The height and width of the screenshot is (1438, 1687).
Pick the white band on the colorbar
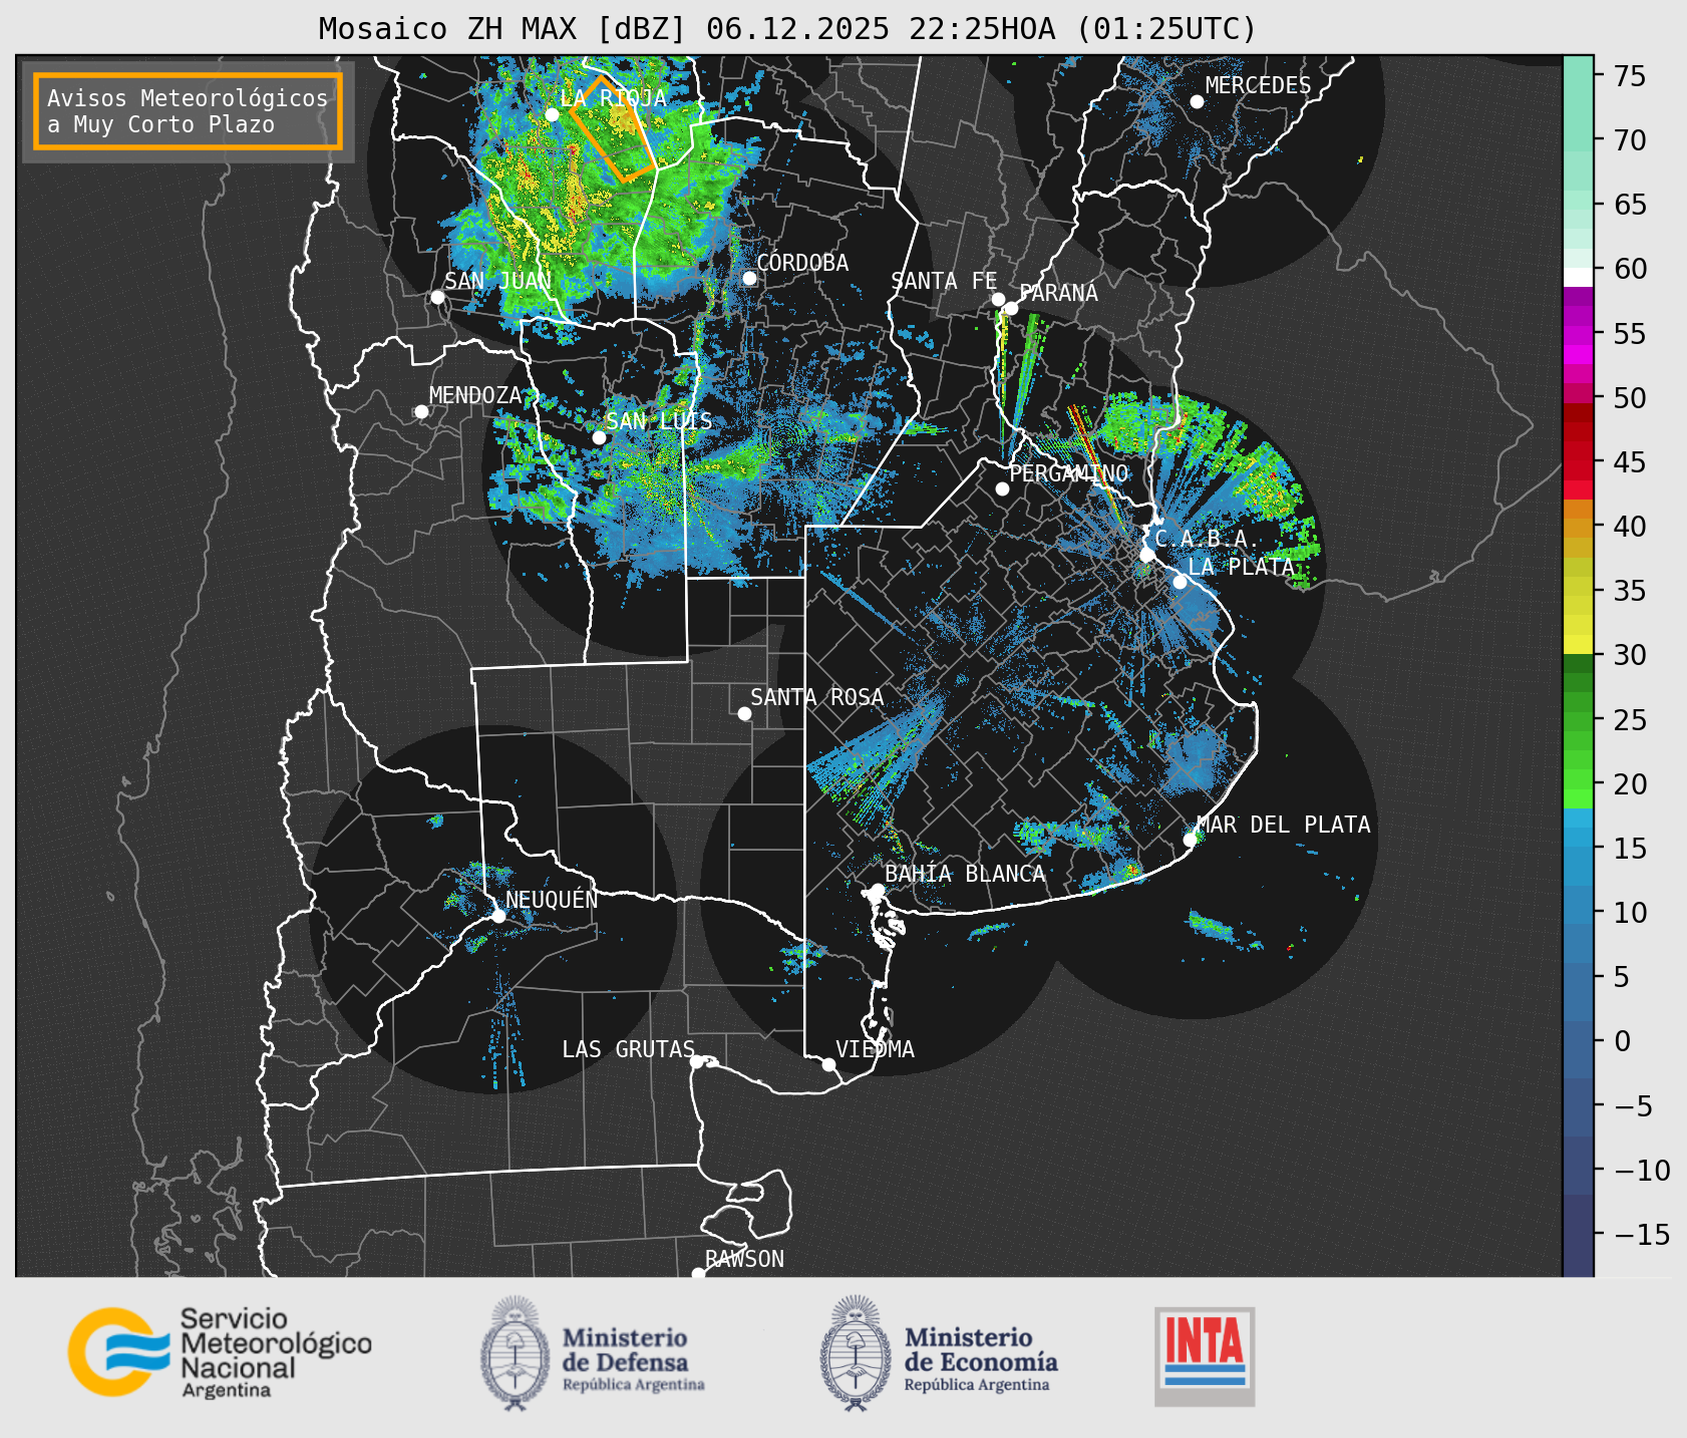pyautogui.click(x=1578, y=277)
